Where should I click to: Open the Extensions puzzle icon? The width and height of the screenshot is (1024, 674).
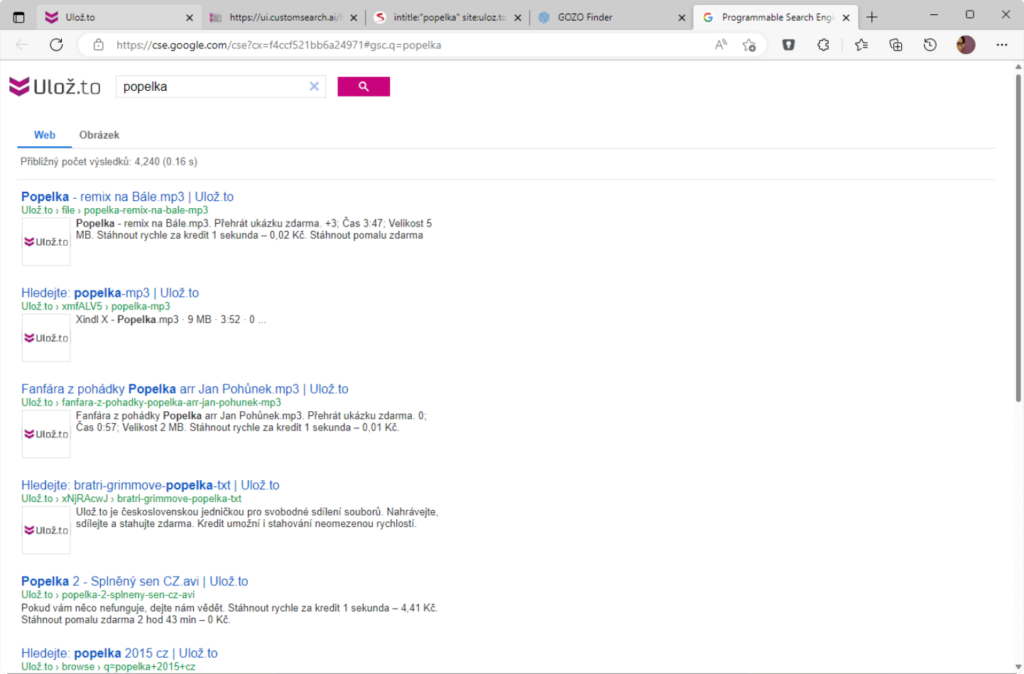823,44
